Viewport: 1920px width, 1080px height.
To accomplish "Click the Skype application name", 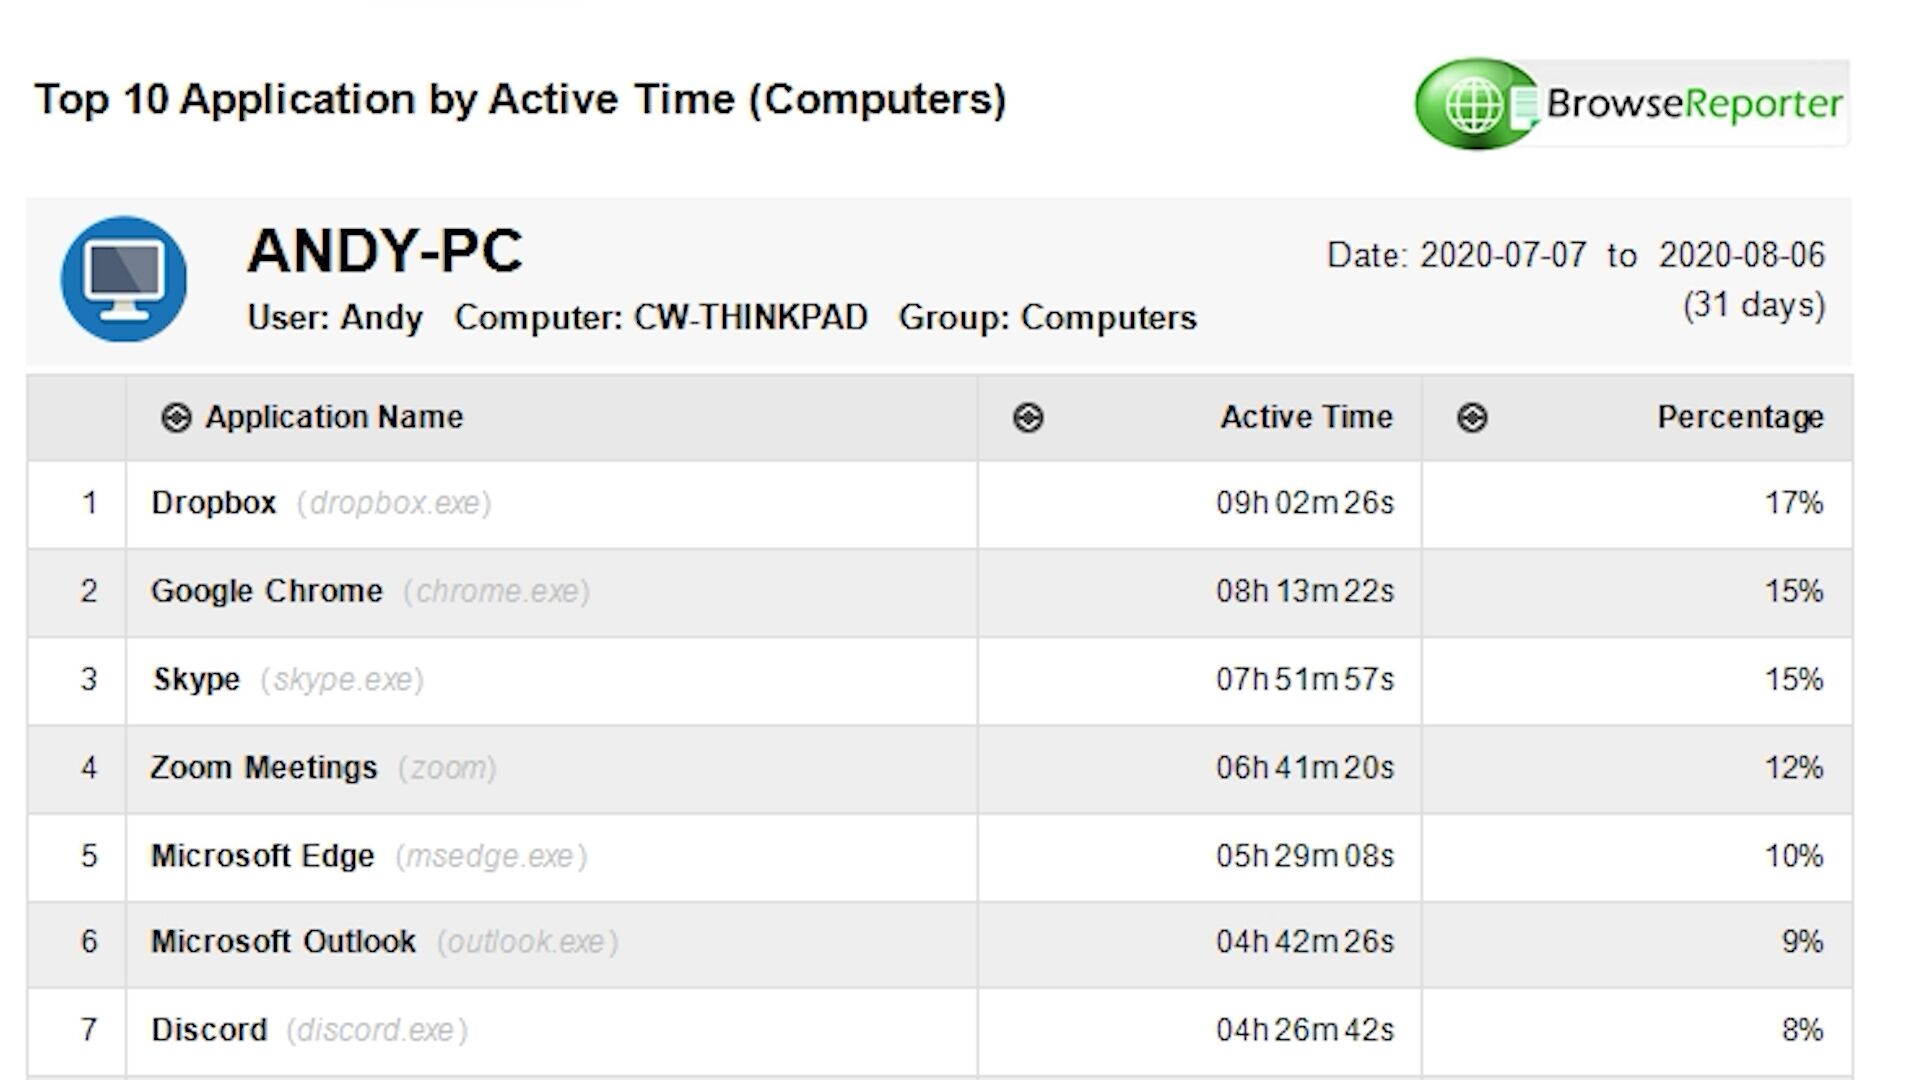I will click(x=196, y=679).
